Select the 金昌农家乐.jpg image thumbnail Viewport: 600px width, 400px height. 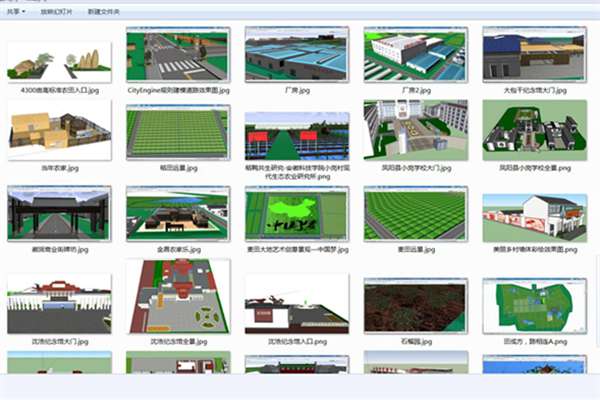178,212
